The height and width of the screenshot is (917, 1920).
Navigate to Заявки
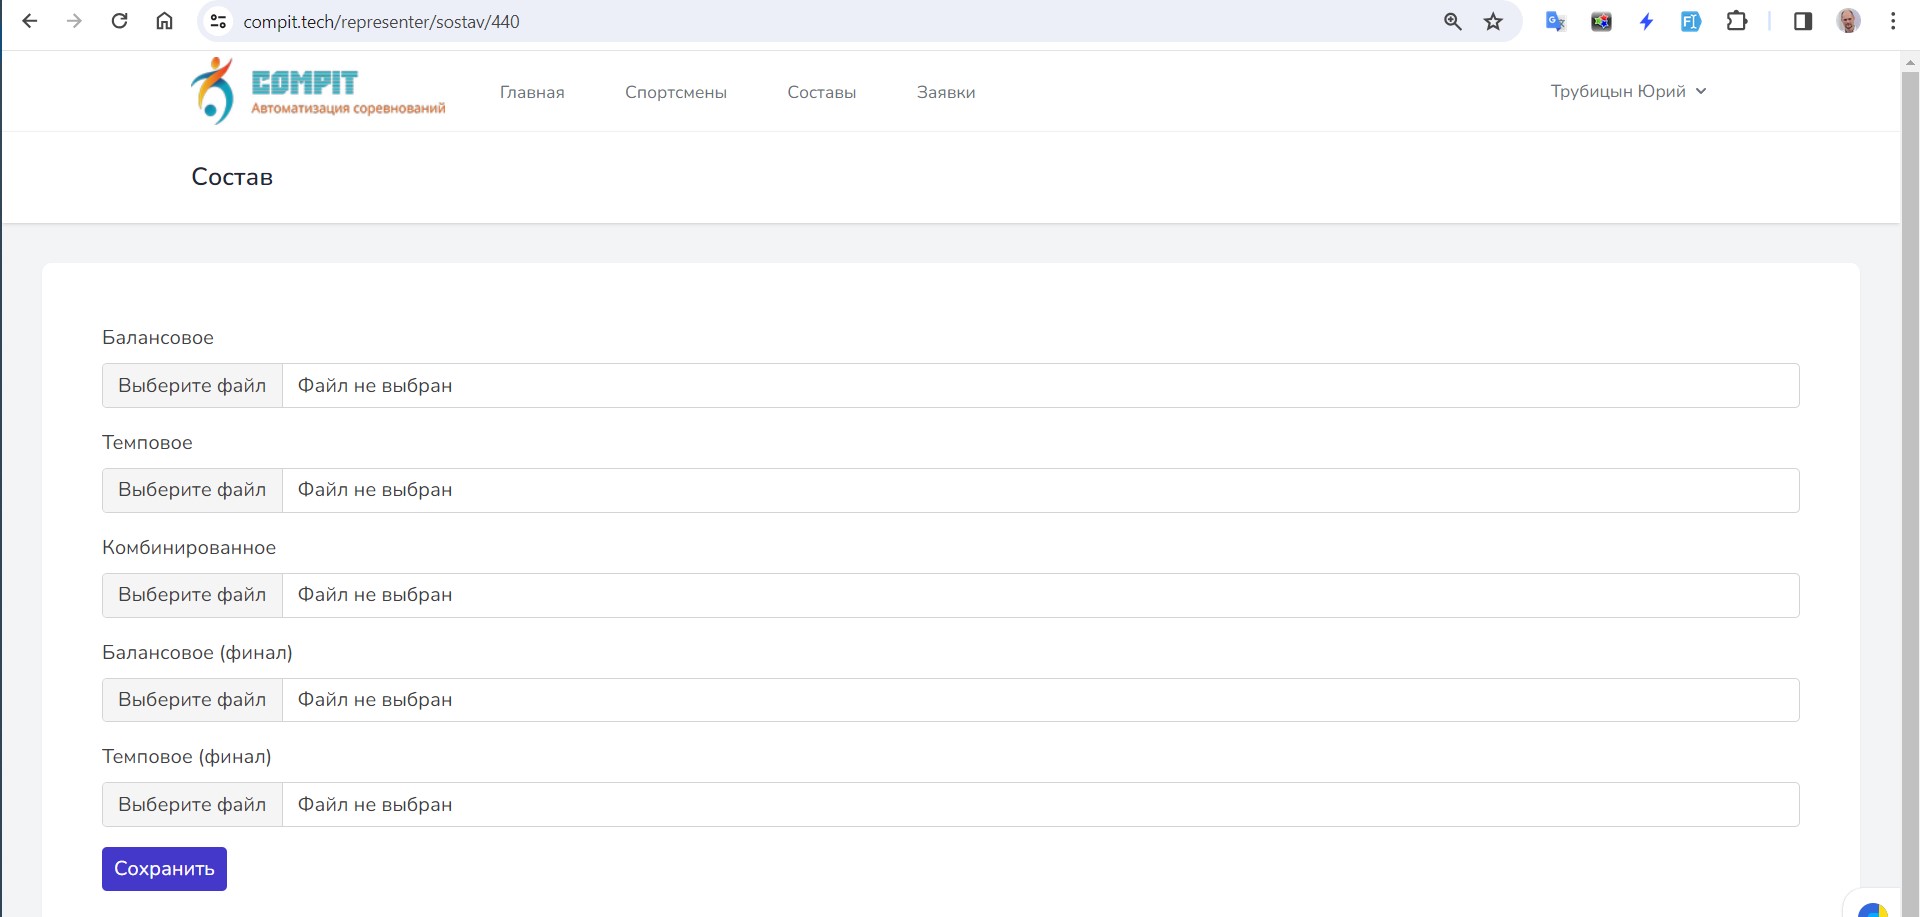click(x=946, y=92)
